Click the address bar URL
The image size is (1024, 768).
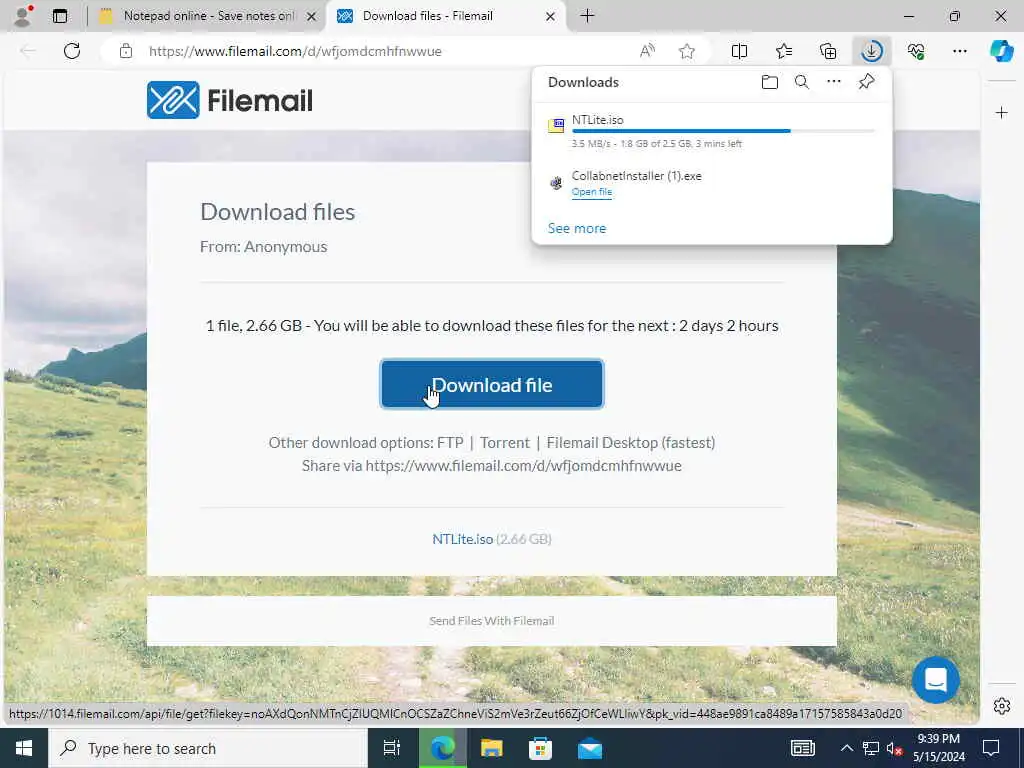(x=295, y=51)
